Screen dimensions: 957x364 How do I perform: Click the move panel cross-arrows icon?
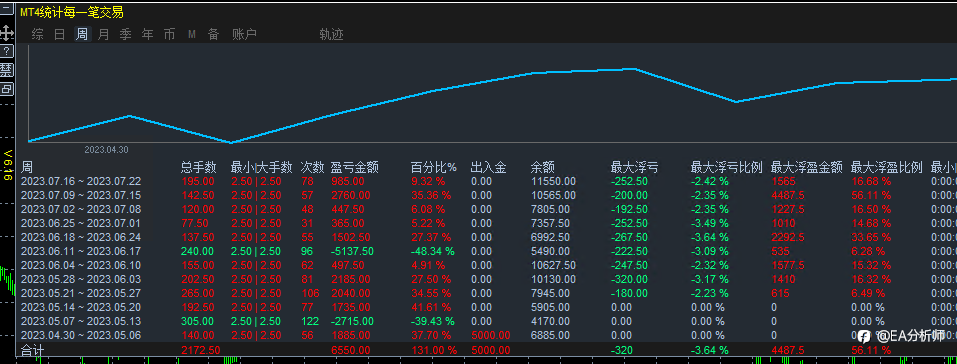pos(7,32)
